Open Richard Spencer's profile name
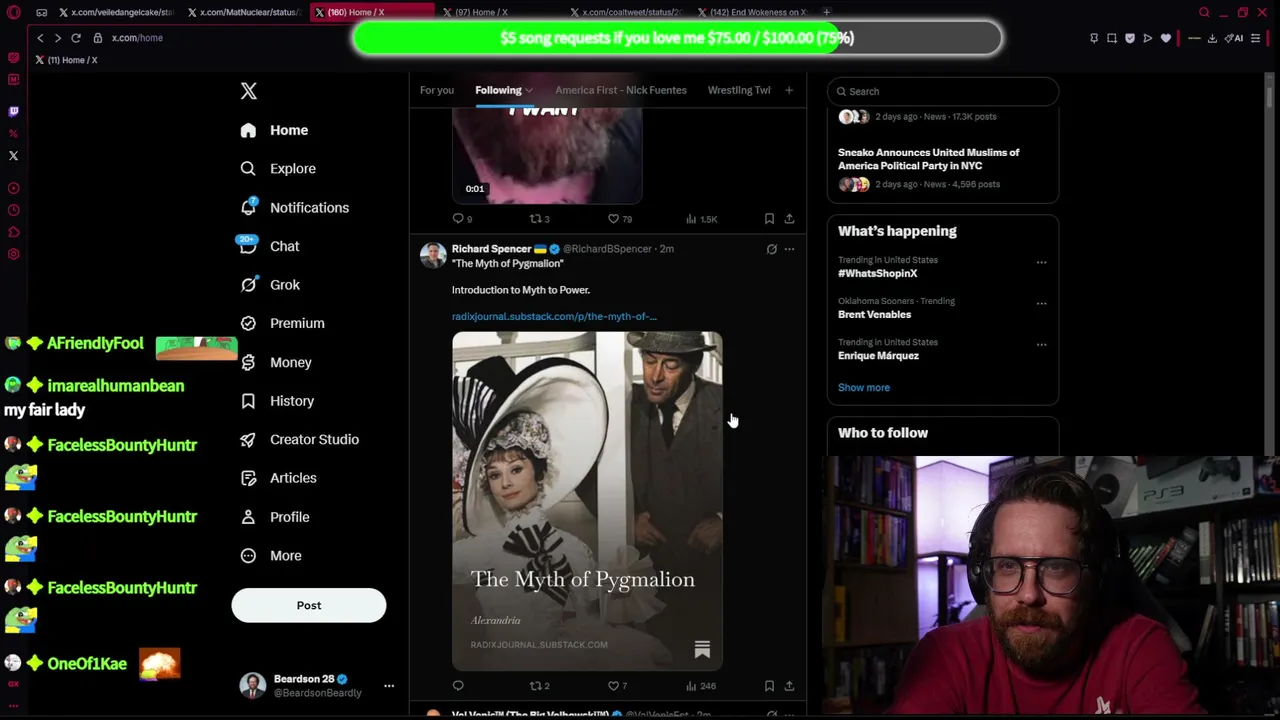The width and height of the screenshot is (1280, 720). tap(492, 249)
